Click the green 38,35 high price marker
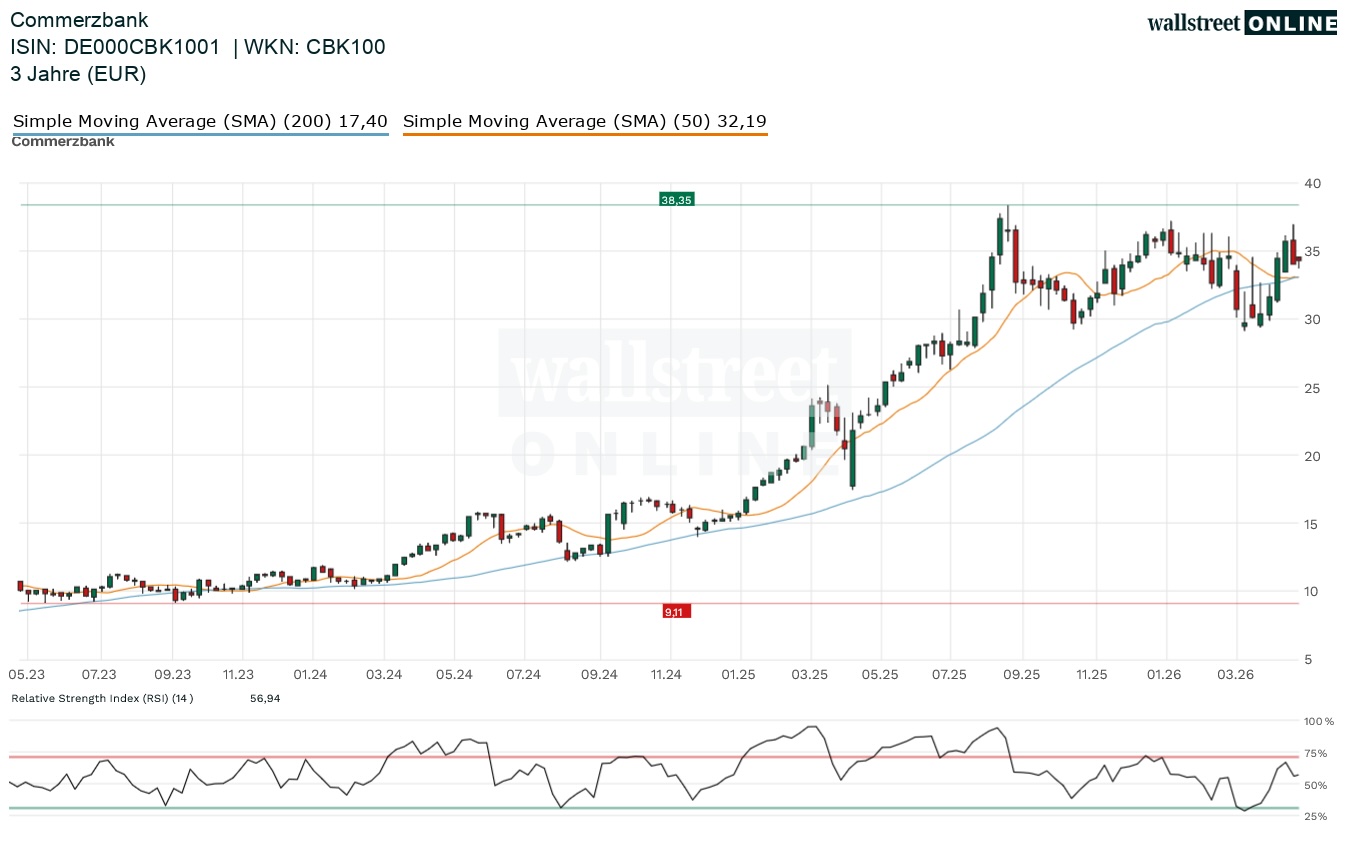Image resolution: width=1349 pixels, height=843 pixels. point(676,200)
